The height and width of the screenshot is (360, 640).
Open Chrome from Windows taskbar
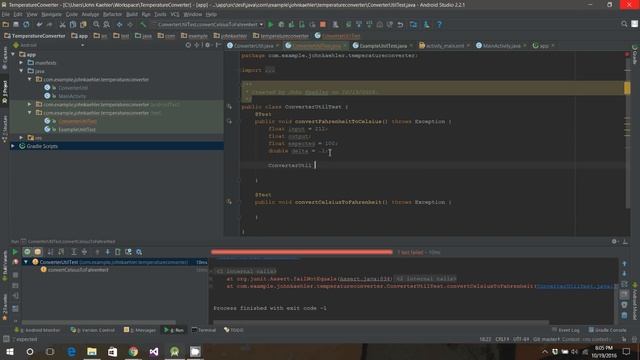[x=133, y=351]
